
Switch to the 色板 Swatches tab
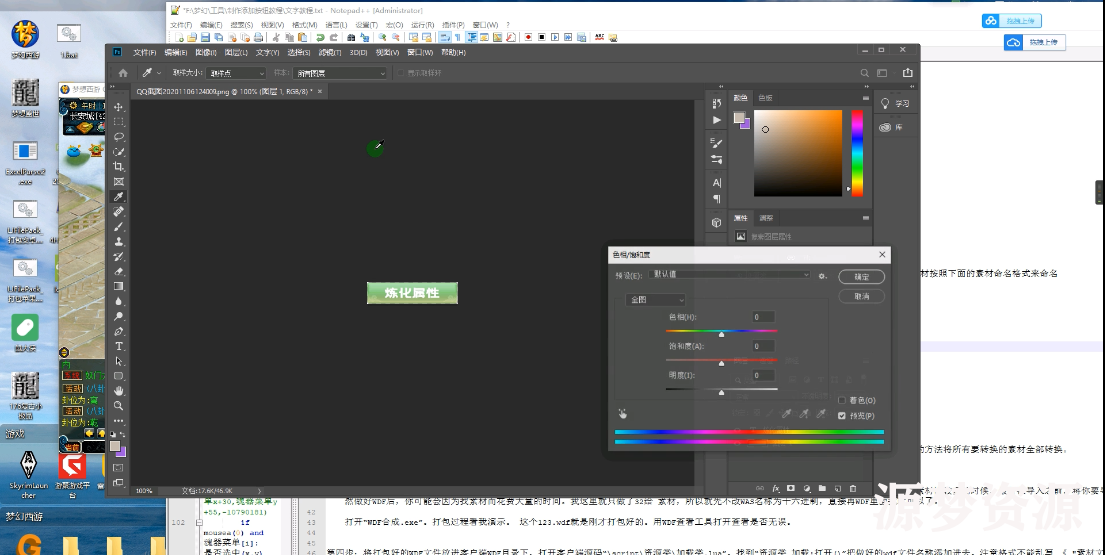765,98
